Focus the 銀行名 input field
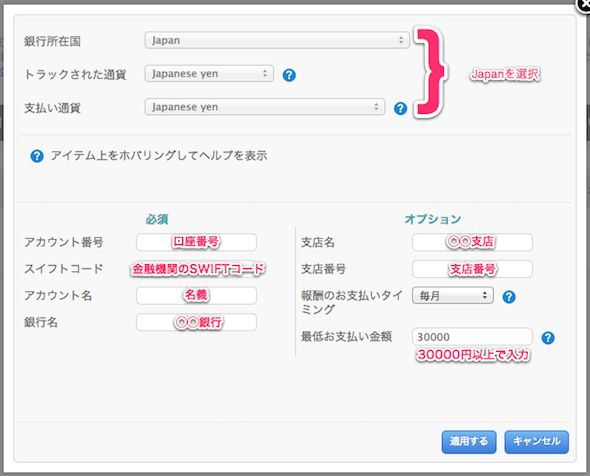This screenshot has height=476, width=590. pyautogui.click(x=196, y=322)
